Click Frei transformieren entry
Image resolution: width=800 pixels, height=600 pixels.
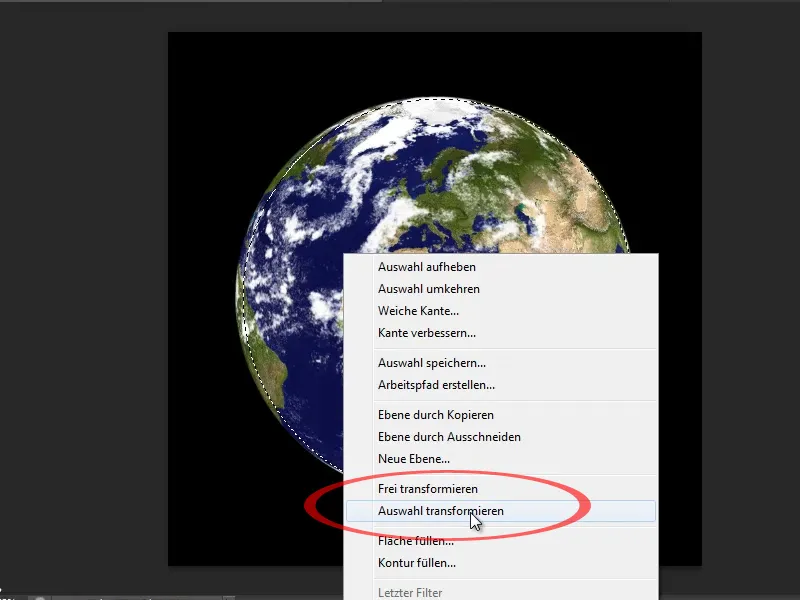point(501,489)
